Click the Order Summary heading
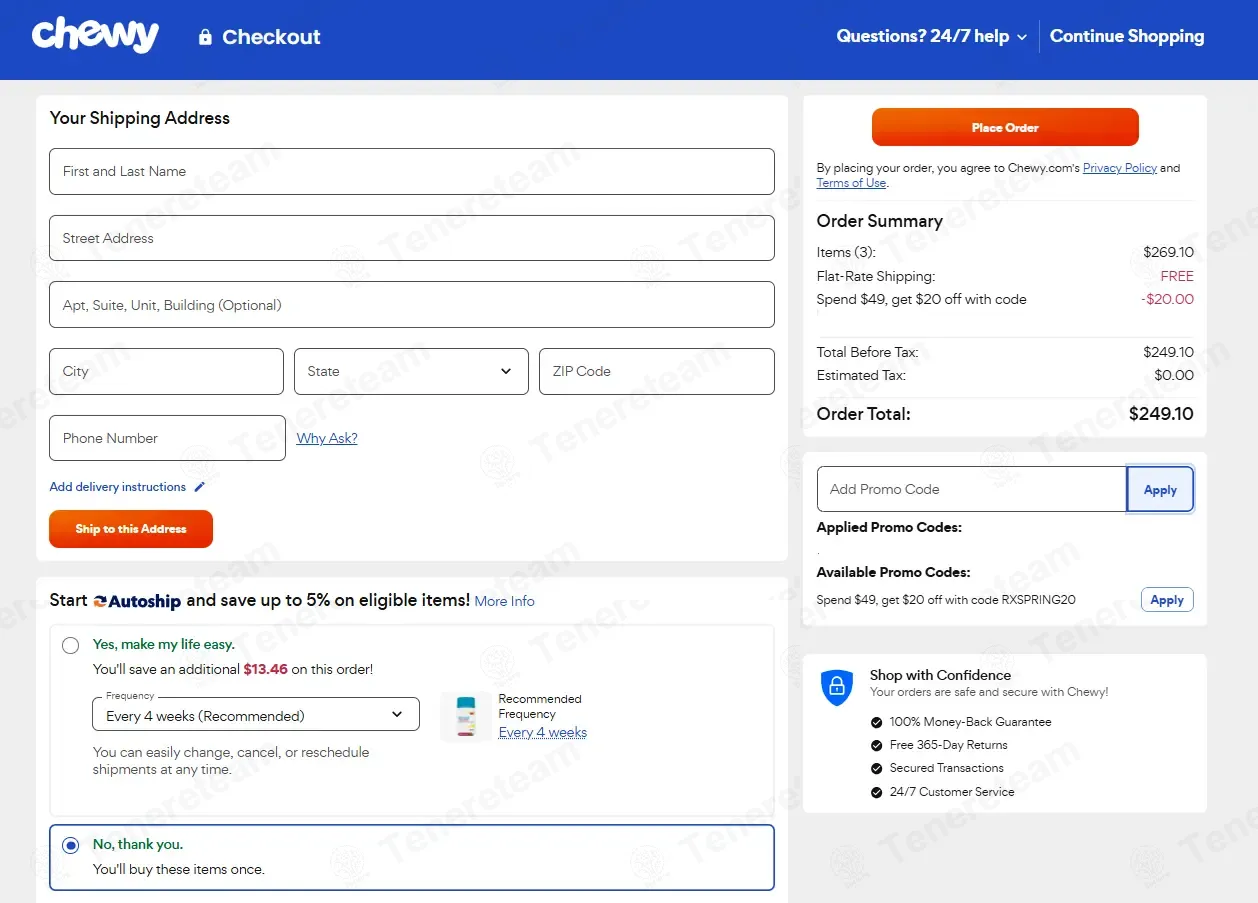1258x903 pixels. tap(880, 221)
